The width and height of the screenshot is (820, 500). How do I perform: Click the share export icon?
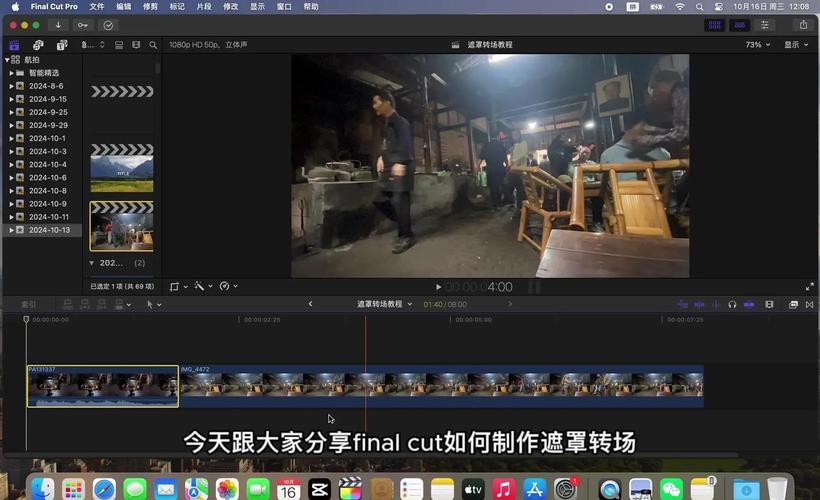[803, 25]
